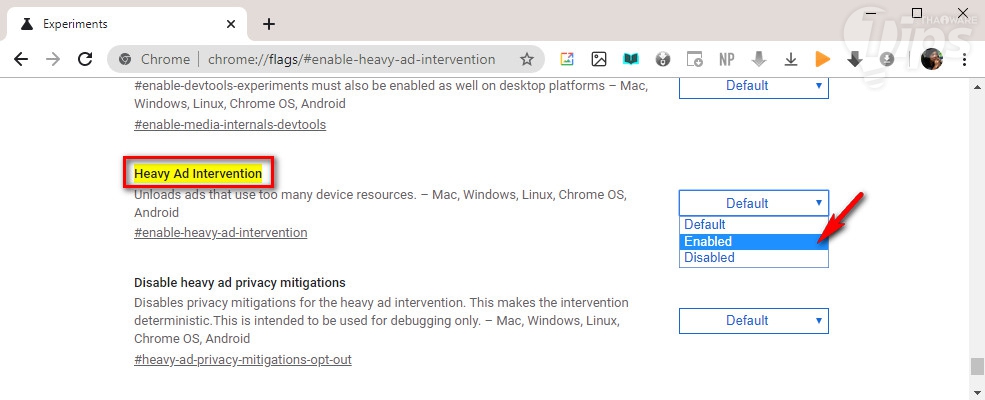Select Disabled option in dropdown list
The height and width of the screenshot is (400, 985).
tap(754, 258)
